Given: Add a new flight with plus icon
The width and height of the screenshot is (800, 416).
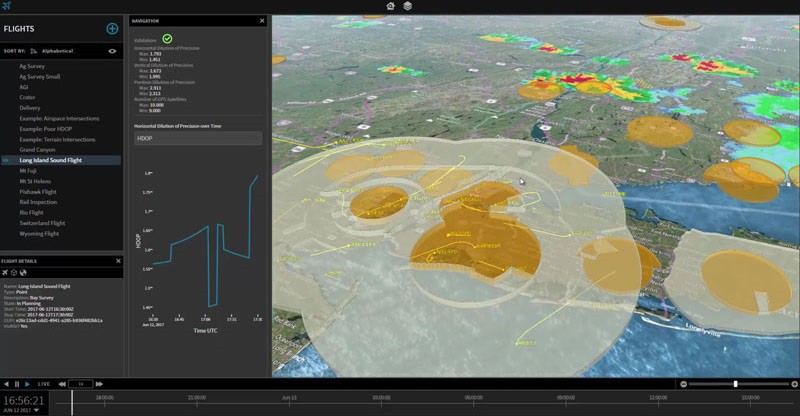Looking at the screenshot, I should coord(112,29).
